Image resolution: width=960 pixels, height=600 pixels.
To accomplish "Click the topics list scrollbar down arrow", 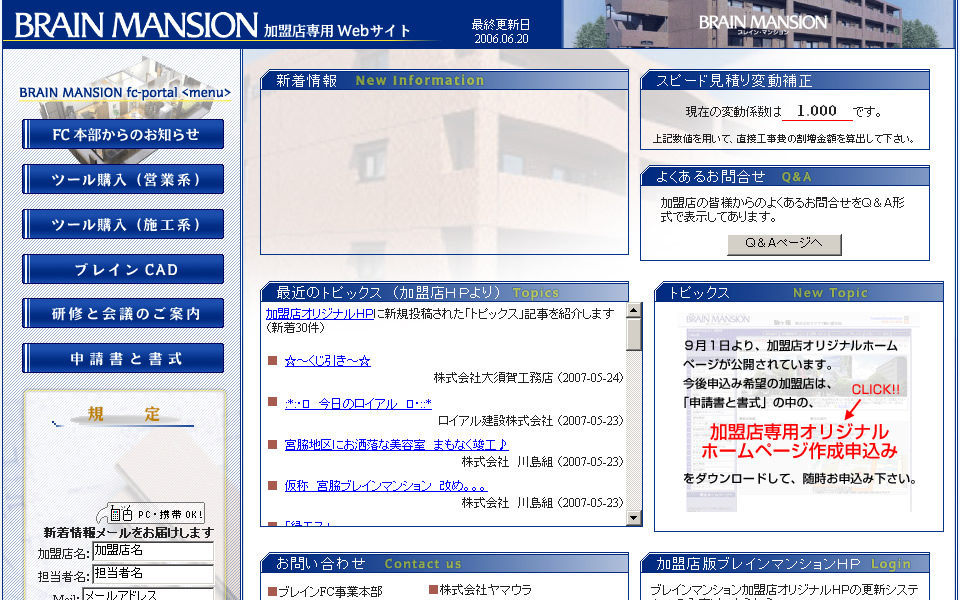I will 634,518.
